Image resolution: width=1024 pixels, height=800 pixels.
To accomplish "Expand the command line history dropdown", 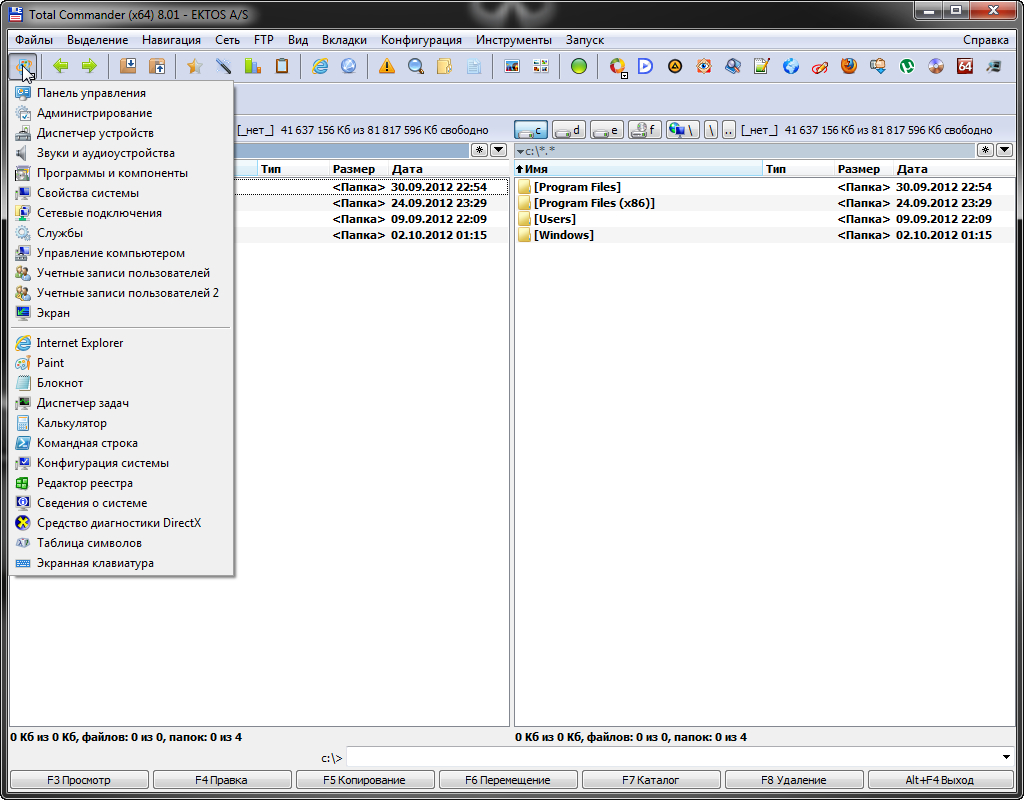I will tap(1005, 757).
